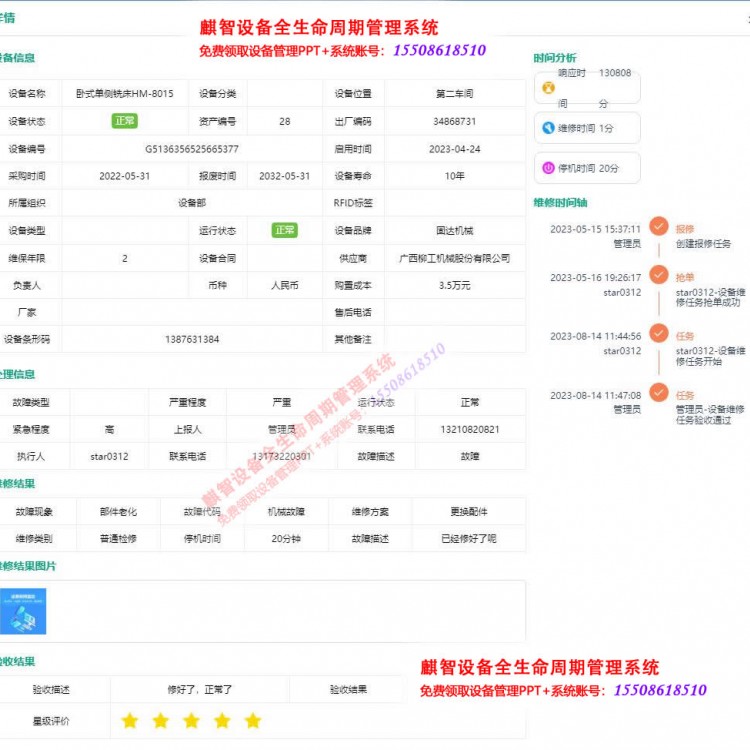Click the 抢单 timeline checkmark icon
Viewport: 750px width, 750px height.
point(658,274)
